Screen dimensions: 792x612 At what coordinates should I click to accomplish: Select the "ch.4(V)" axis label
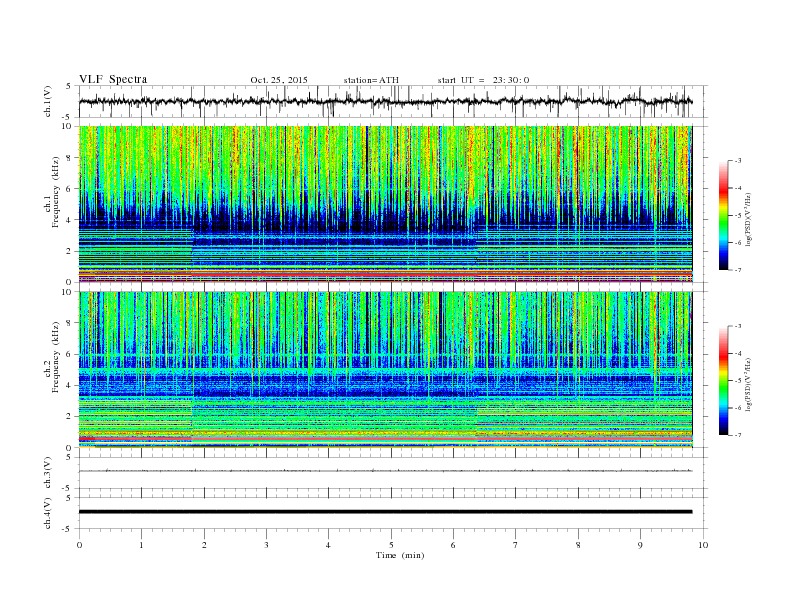48,513
